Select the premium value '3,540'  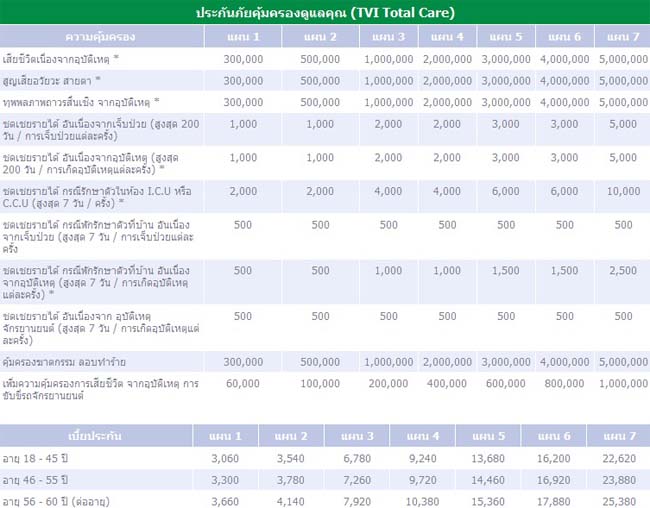[x=291, y=459]
